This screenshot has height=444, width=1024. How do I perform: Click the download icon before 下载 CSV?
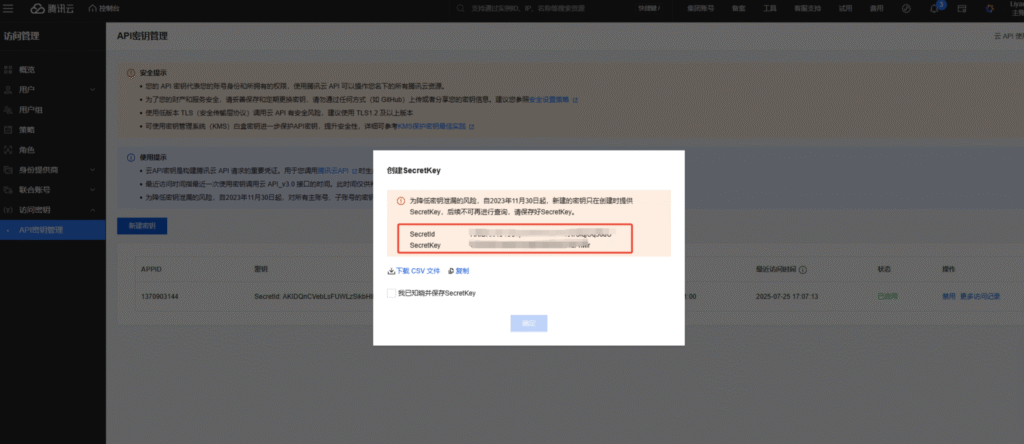[391, 270]
